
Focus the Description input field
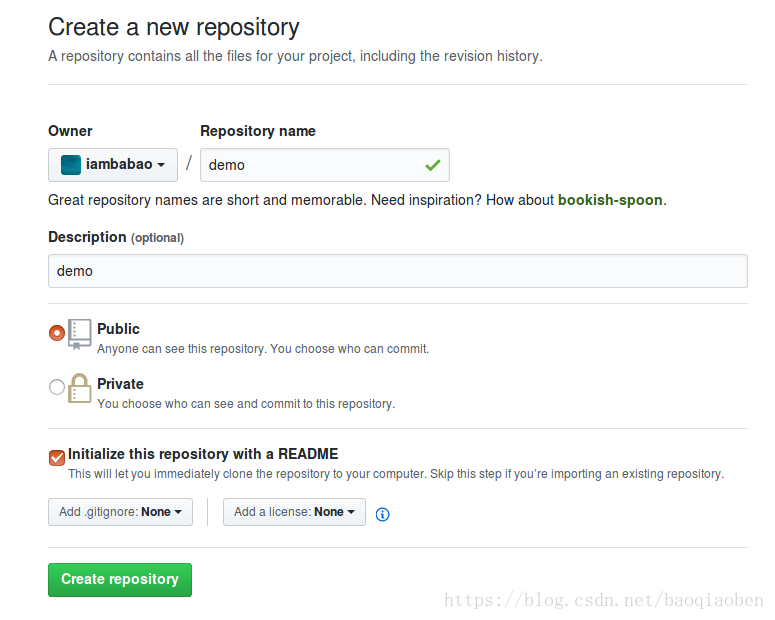[x=397, y=271]
